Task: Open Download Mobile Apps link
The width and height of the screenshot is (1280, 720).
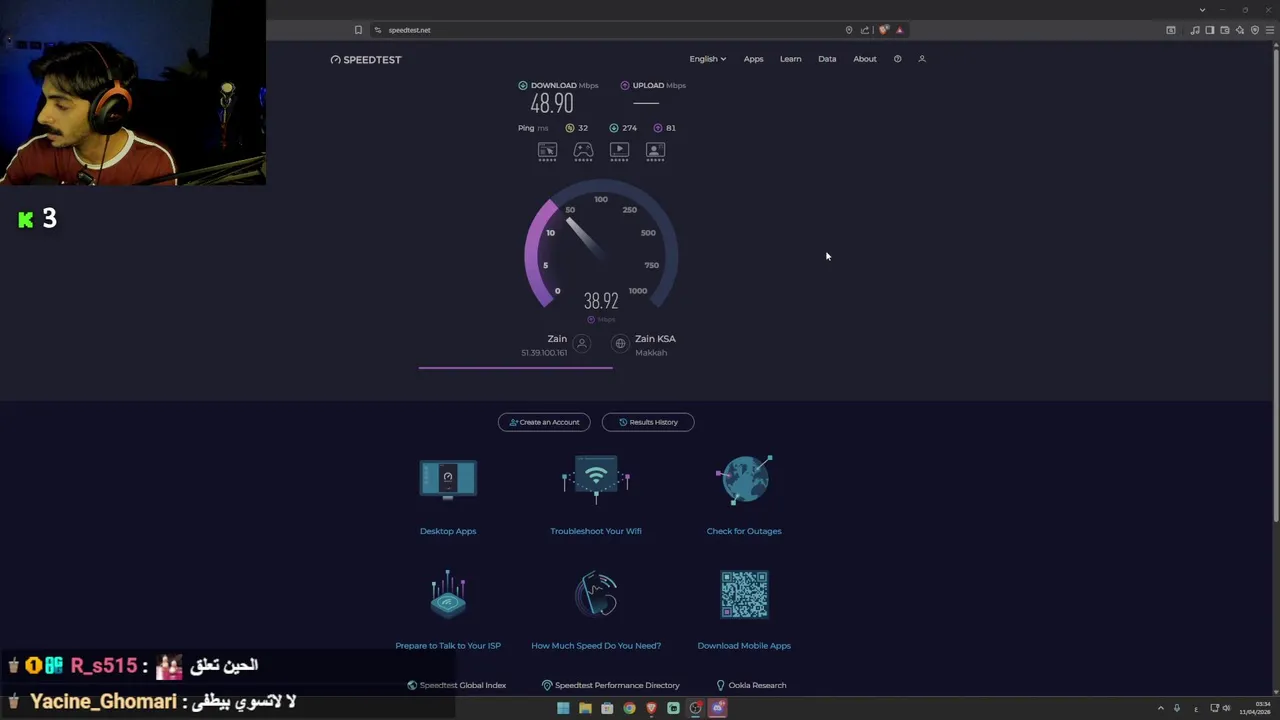Action: [x=744, y=646]
